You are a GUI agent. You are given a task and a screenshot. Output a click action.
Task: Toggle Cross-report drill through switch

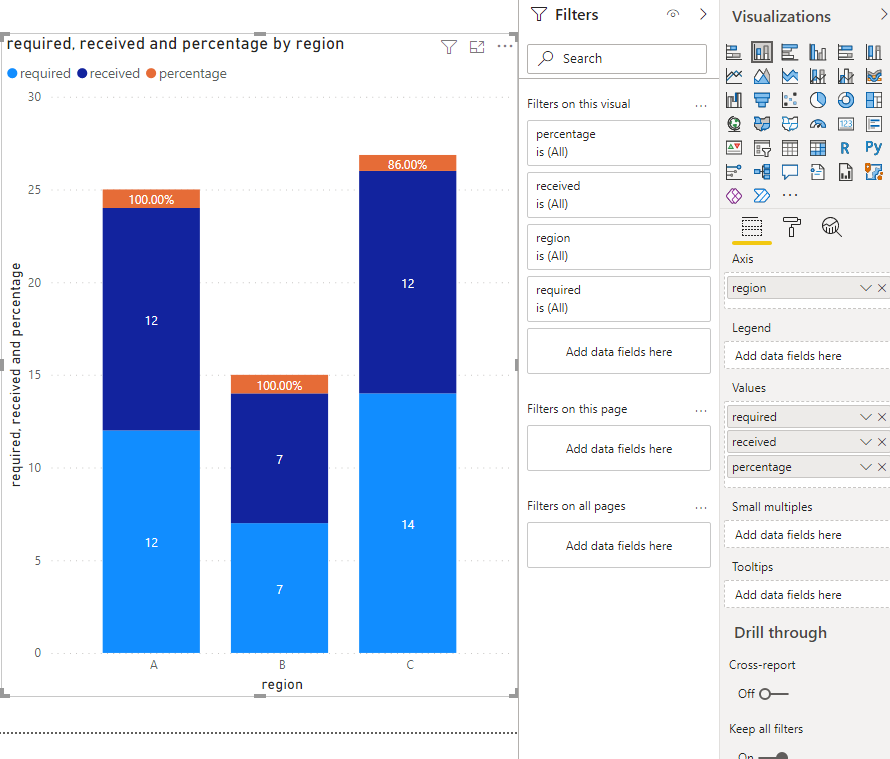[774, 694]
